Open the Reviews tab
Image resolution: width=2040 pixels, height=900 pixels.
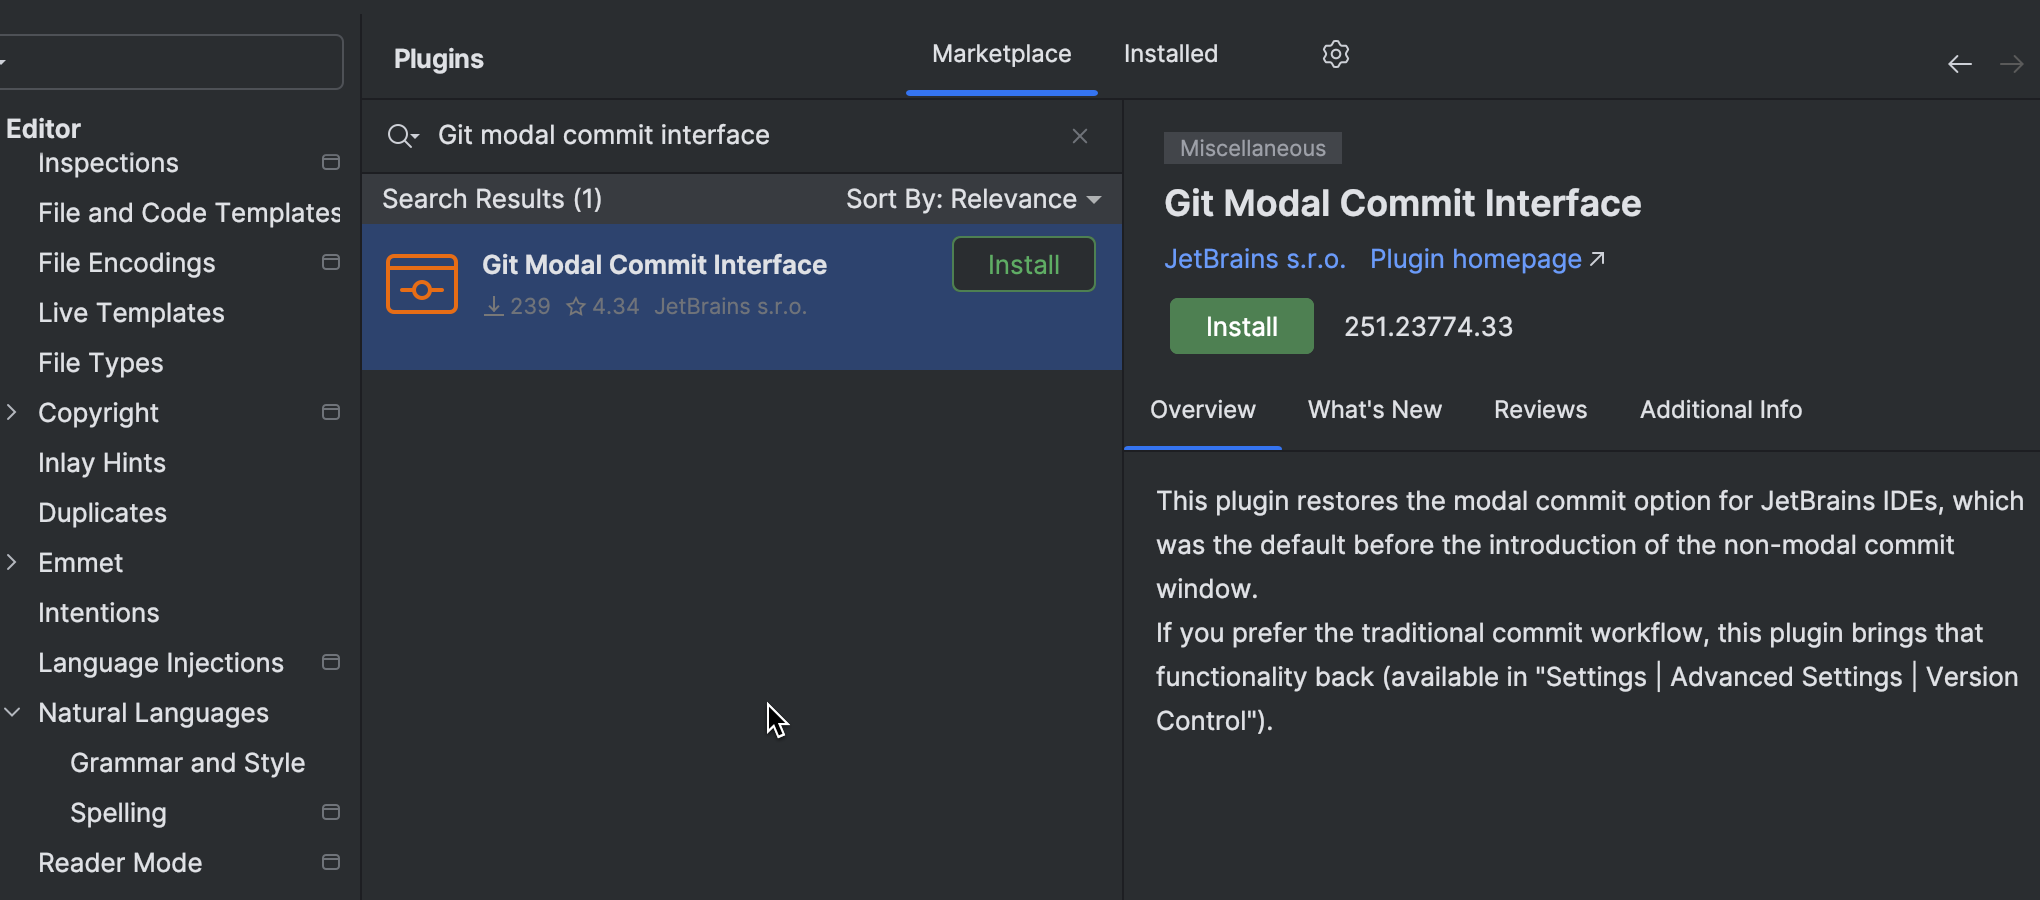point(1540,410)
